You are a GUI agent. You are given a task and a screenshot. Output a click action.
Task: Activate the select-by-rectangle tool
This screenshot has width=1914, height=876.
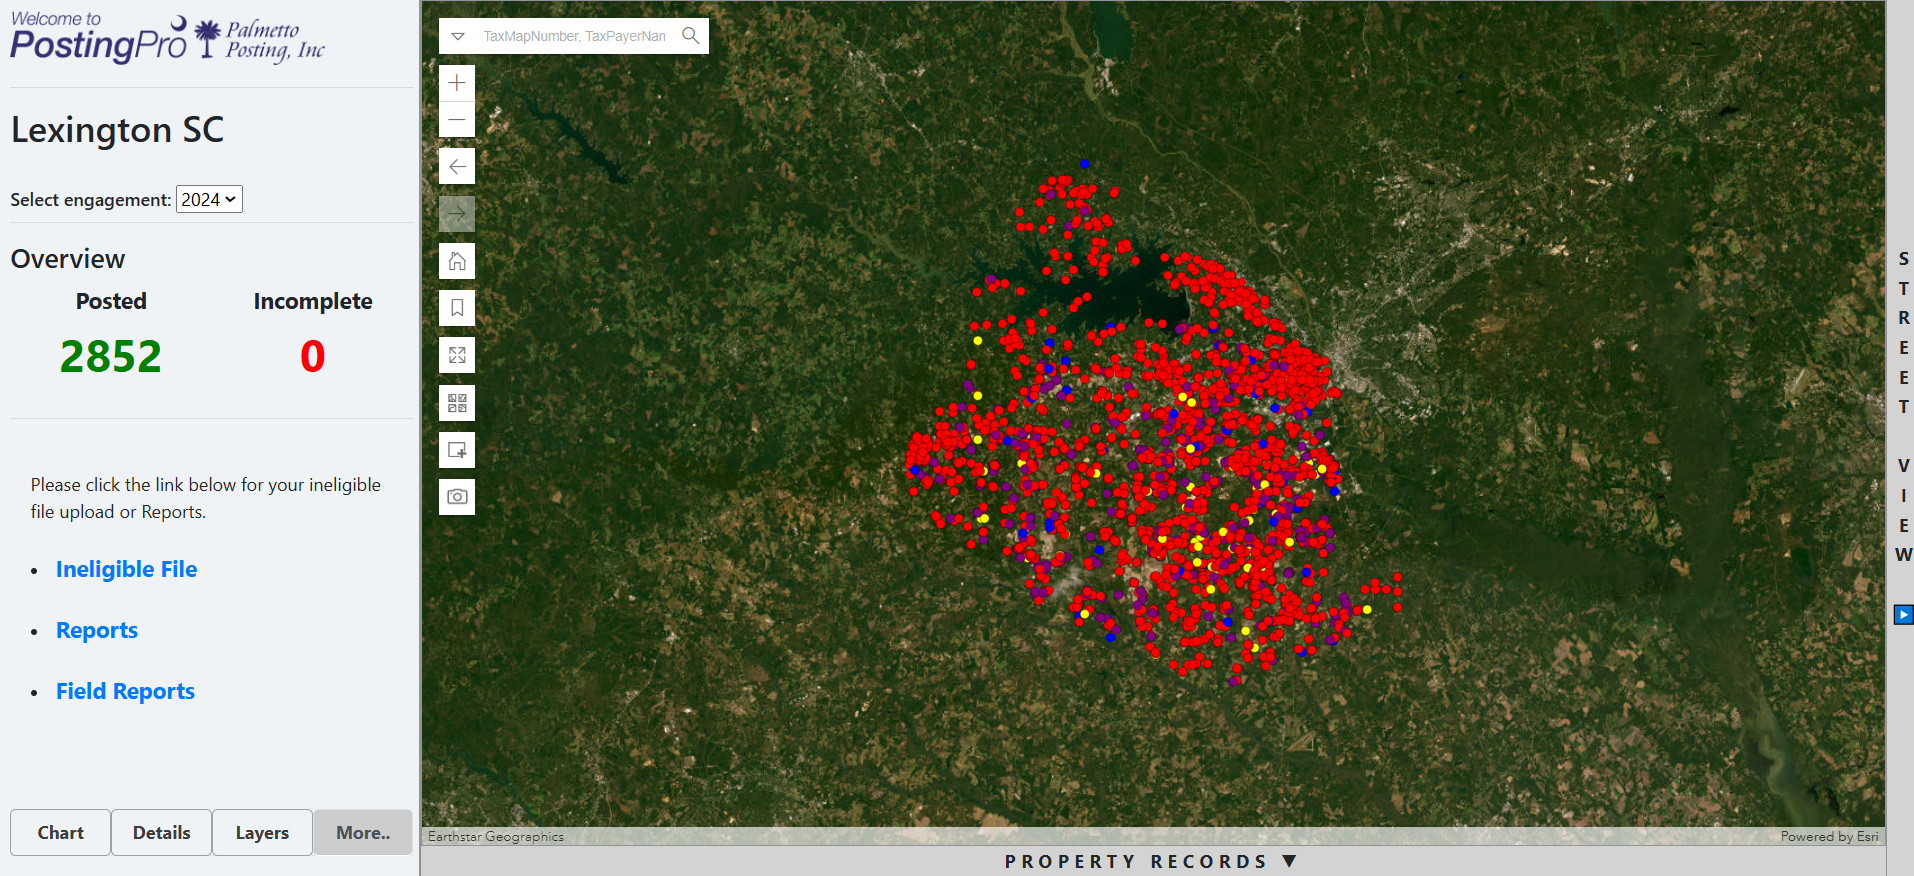457,450
